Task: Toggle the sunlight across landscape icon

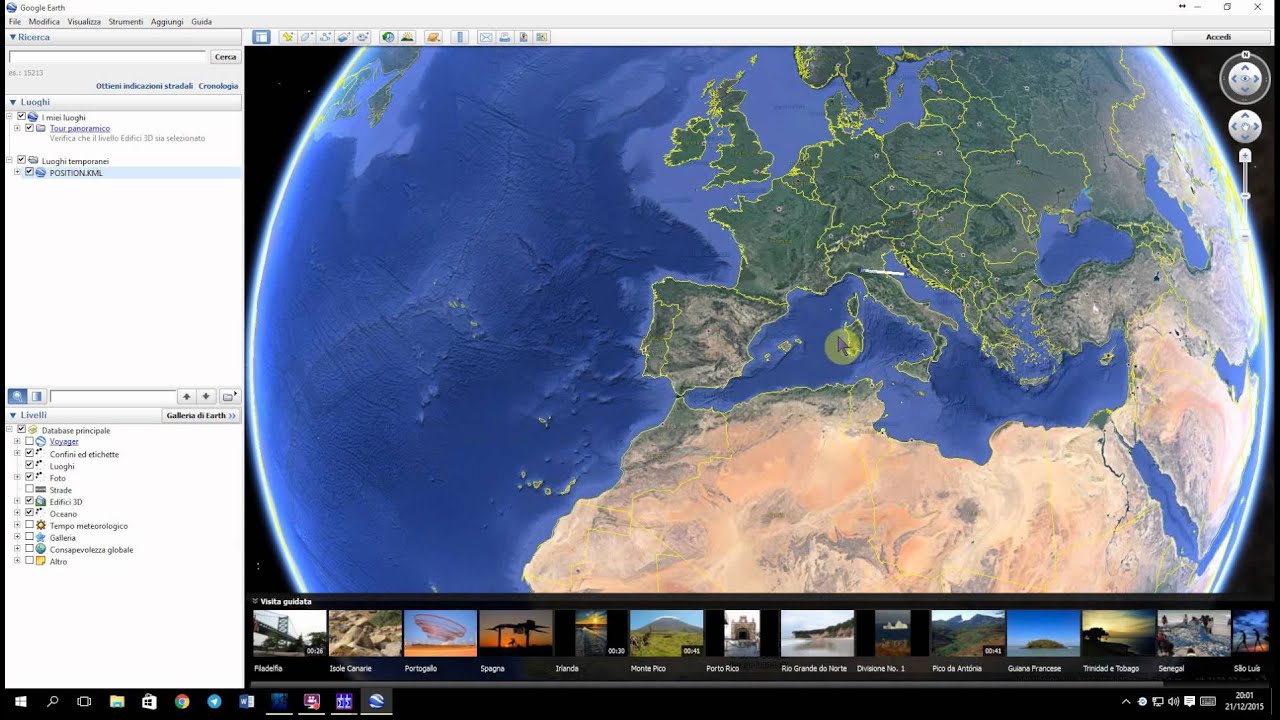Action: click(x=407, y=37)
